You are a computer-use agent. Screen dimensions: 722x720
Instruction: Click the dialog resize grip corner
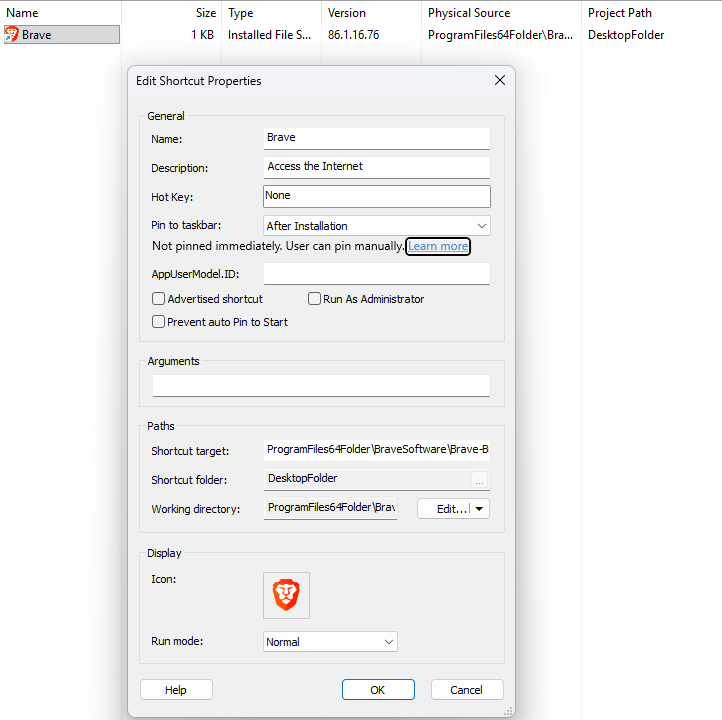pyautogui.click(x=508, y=712)
